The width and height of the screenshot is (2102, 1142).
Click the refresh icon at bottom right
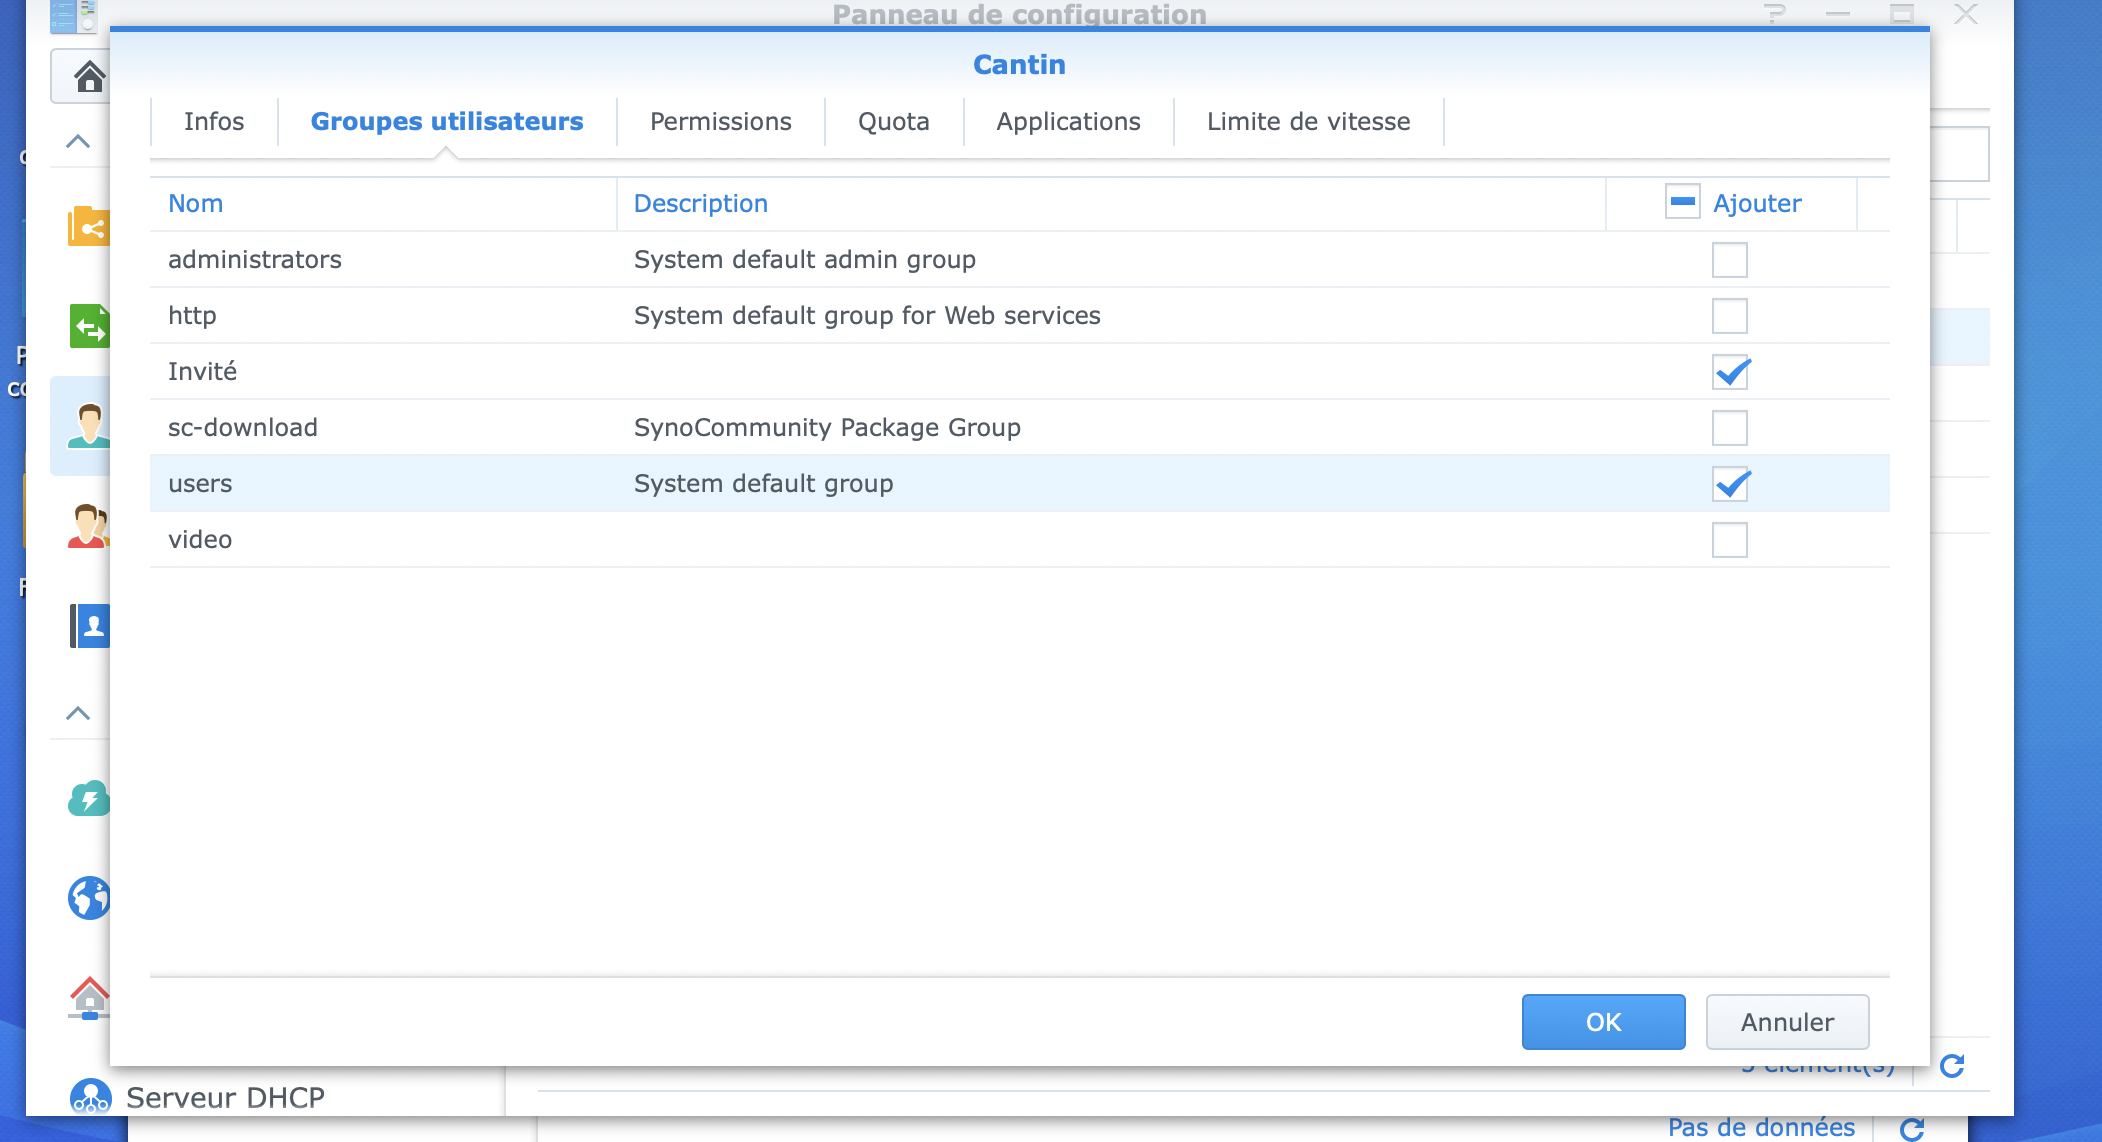(1951, 1066)
